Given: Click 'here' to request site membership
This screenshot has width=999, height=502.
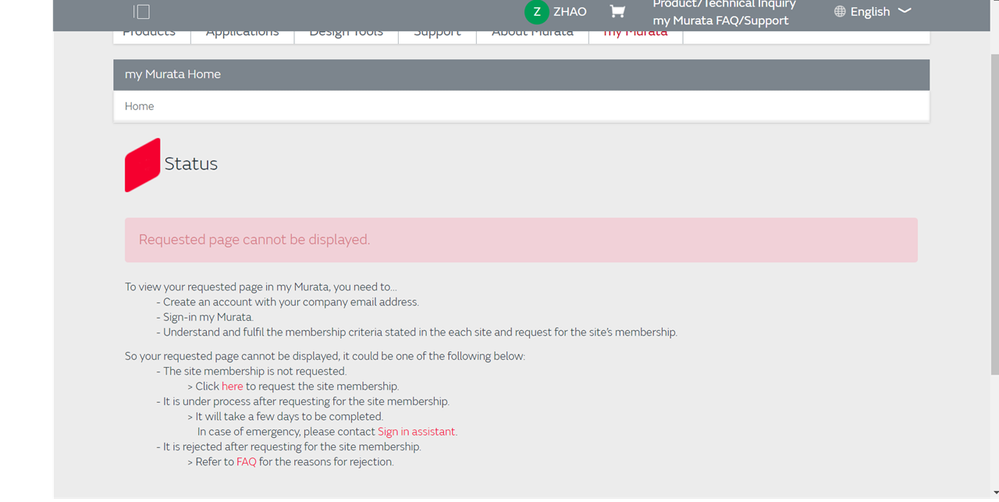Looking at the screenshot, I should tap(232, 386).
